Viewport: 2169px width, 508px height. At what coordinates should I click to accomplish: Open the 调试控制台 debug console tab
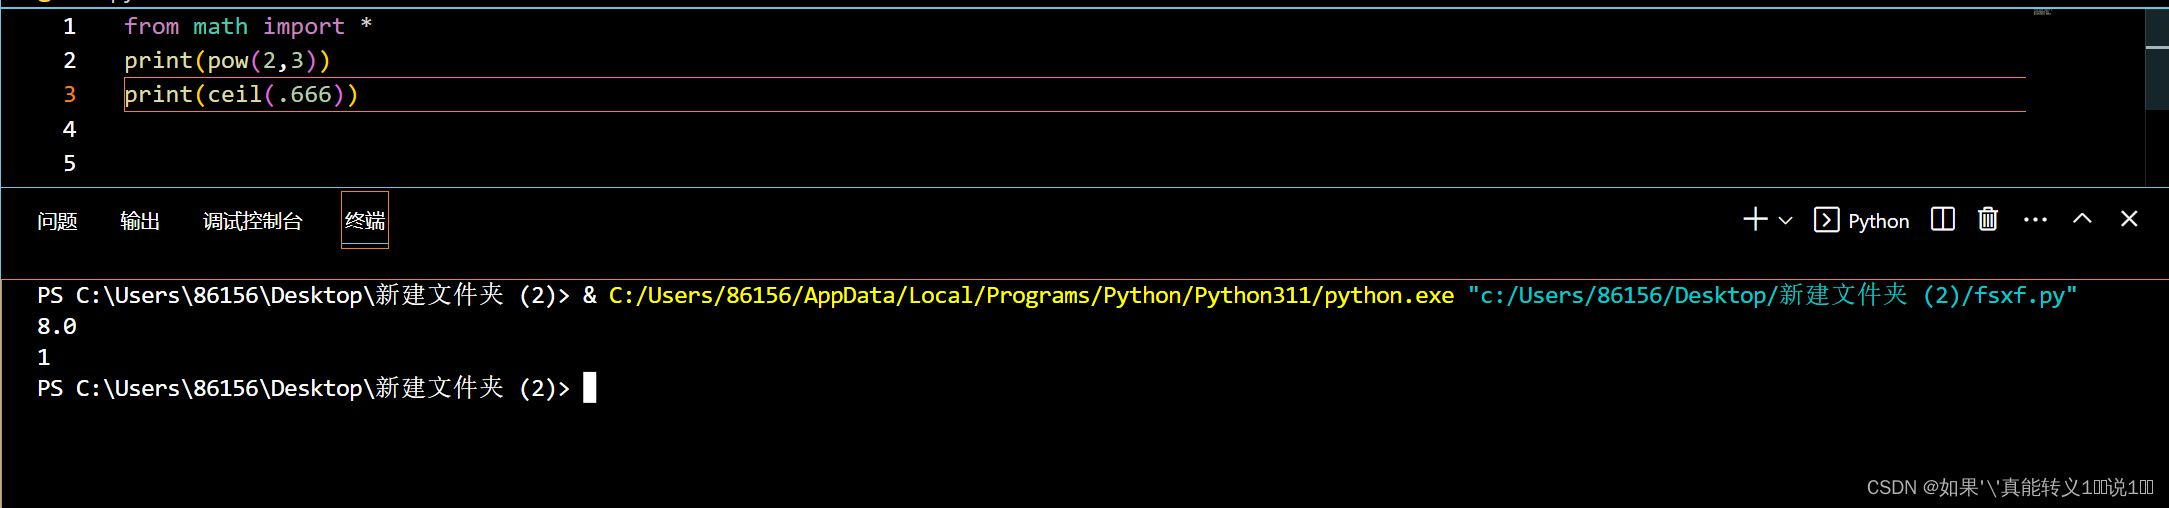click(253, 221)
